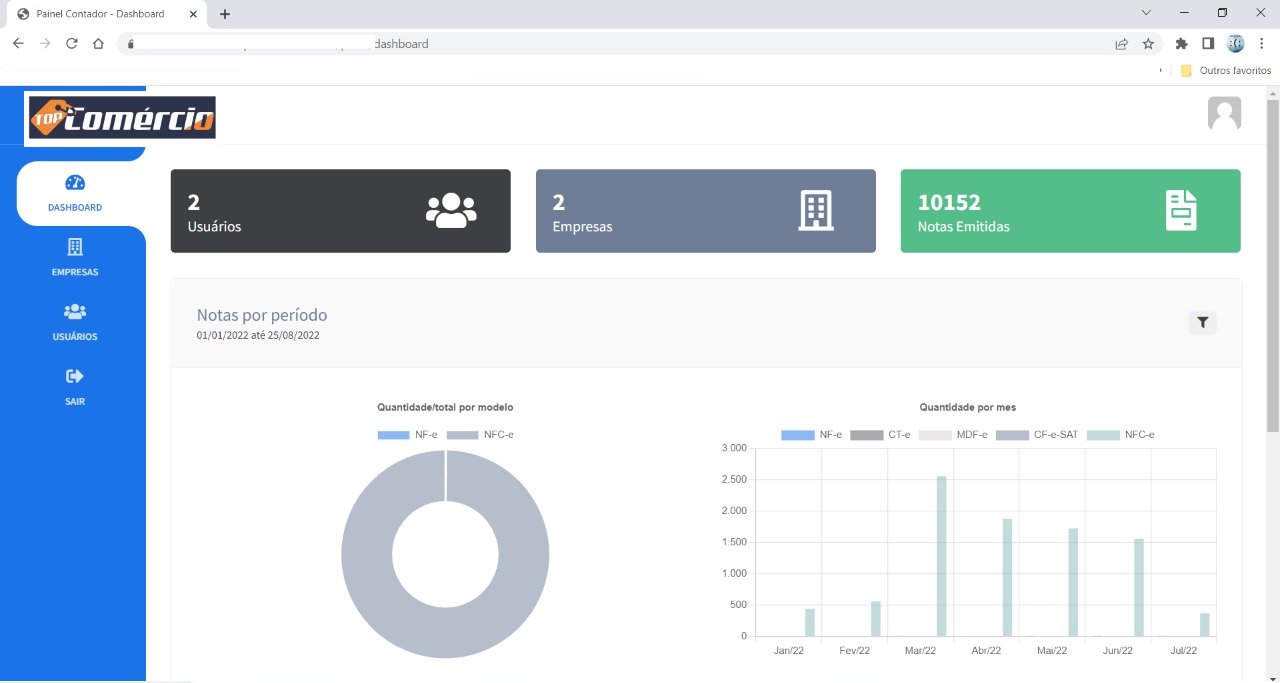The height and width of the screenshot is (683, 1280).
Task: Open the Dashboard speedometer icon in sidebar
Action: 75,183
